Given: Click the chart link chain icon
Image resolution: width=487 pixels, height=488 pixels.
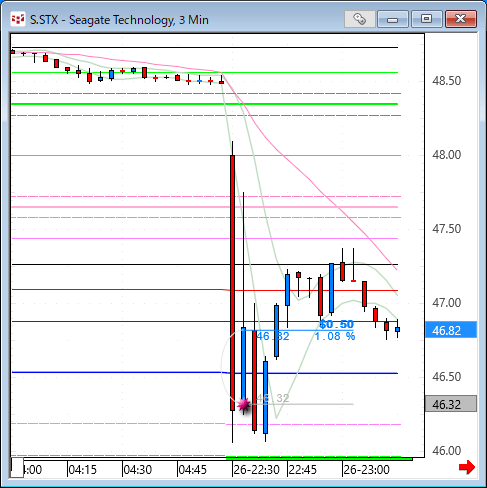Looking at the screenshot, I should point(359,19).
